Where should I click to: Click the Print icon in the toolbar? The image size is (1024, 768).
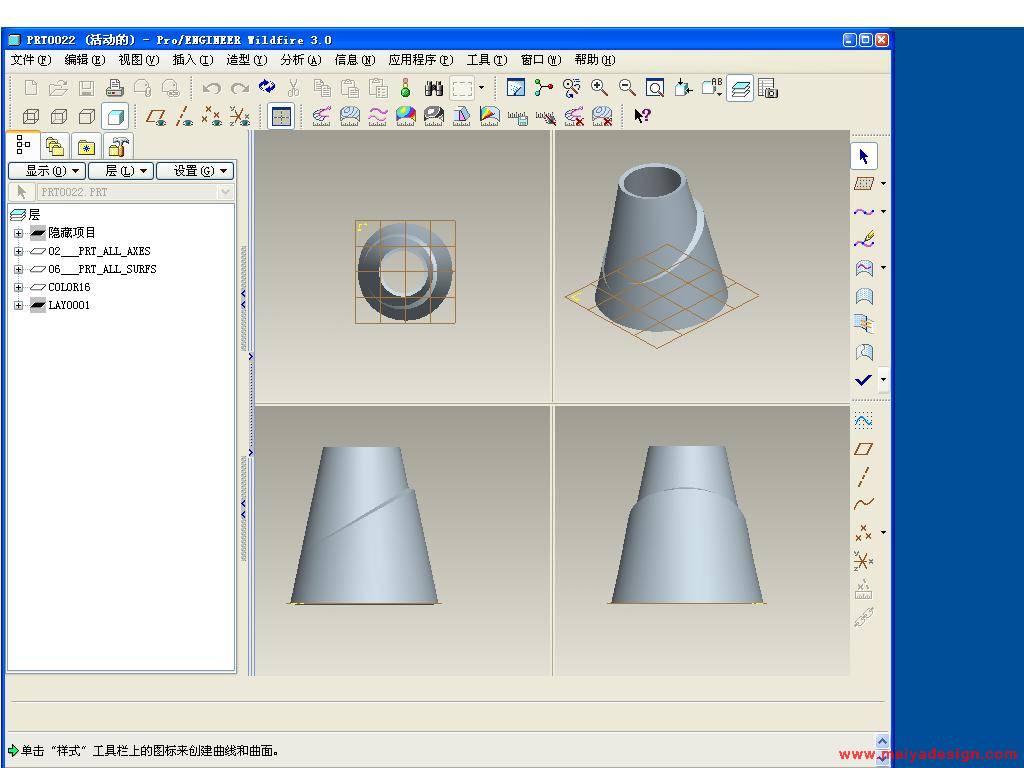click(115, 88)
